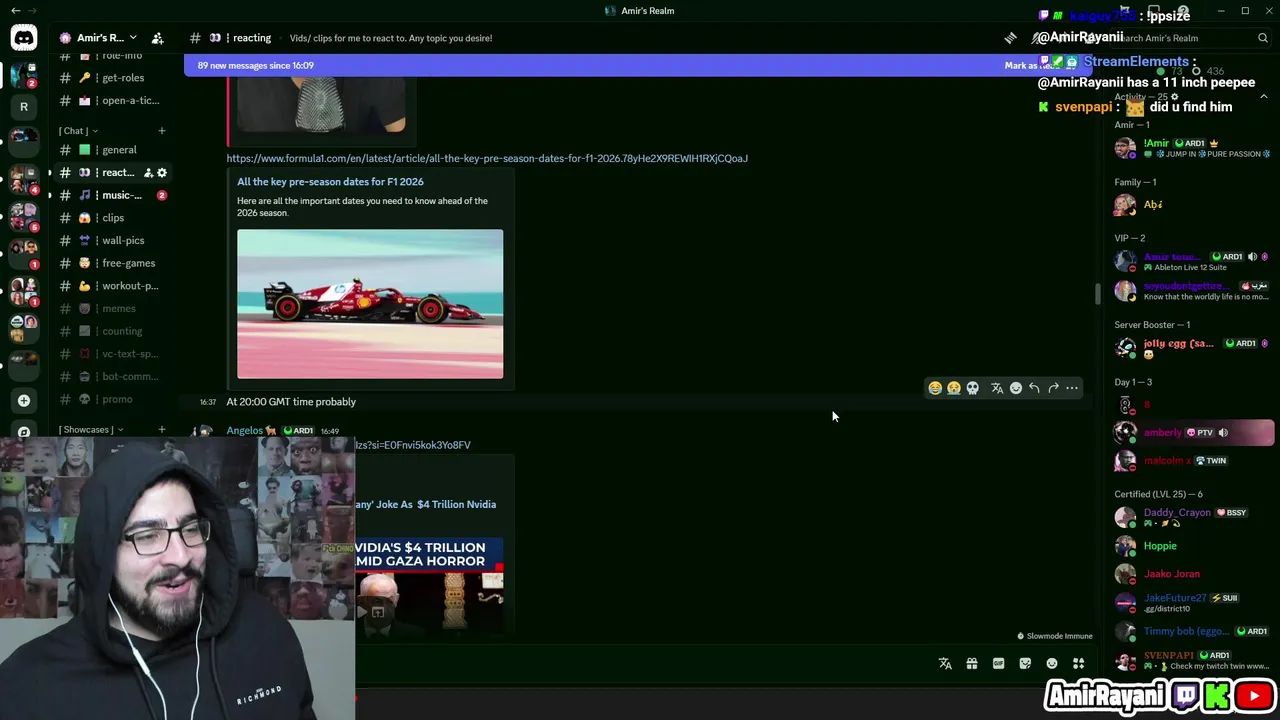Viewport: 1280px width, 720px height.
Task: Click the 'At 20:00 GMT time probably' message
Action: (291, 402)
